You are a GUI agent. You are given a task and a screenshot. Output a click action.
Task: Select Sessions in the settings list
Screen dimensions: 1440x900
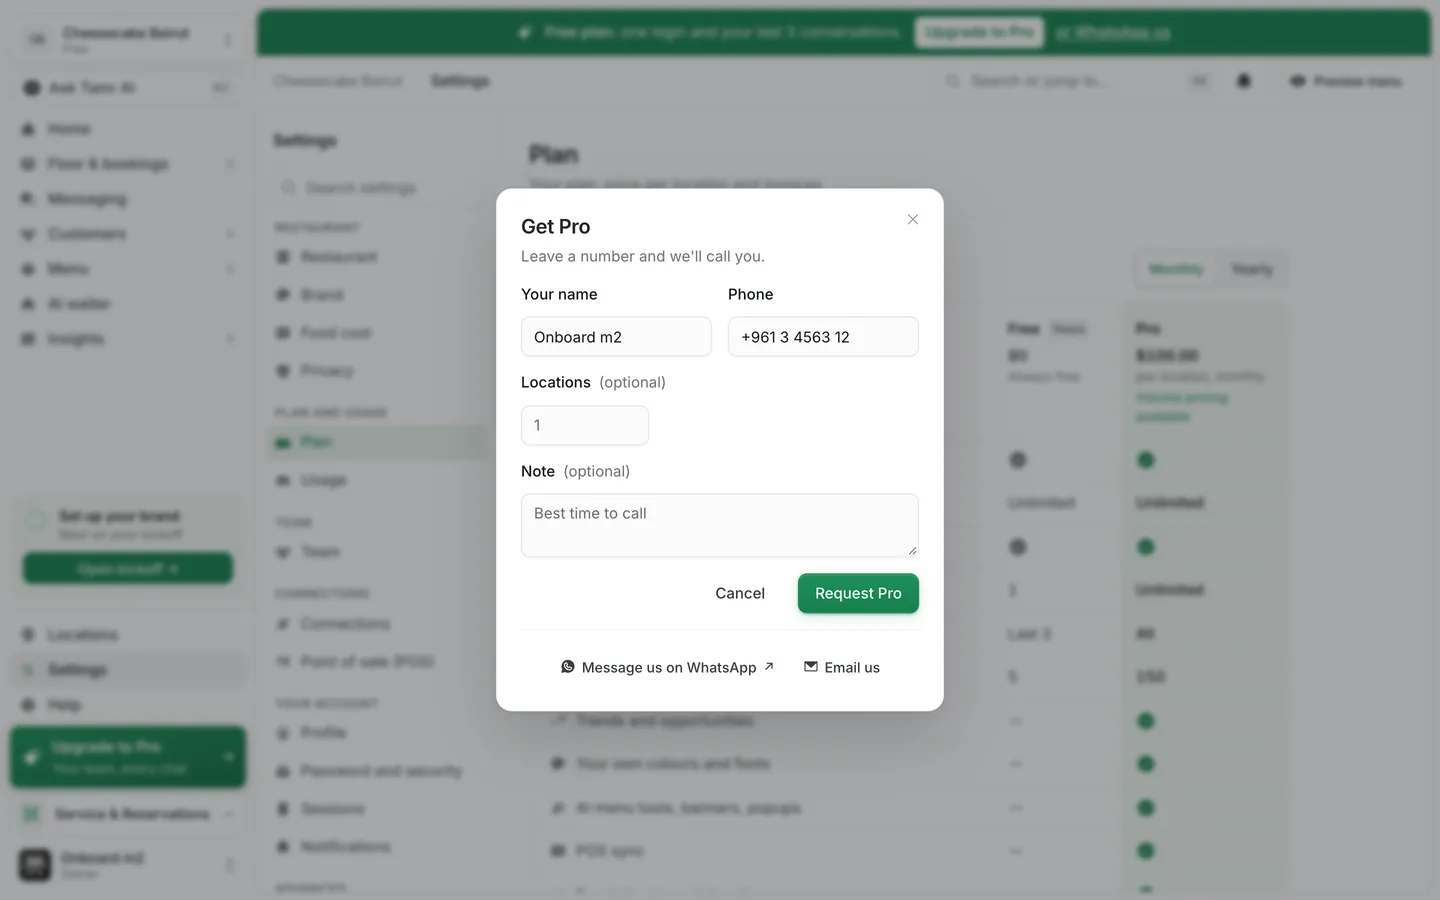click(x=378, y=809)
